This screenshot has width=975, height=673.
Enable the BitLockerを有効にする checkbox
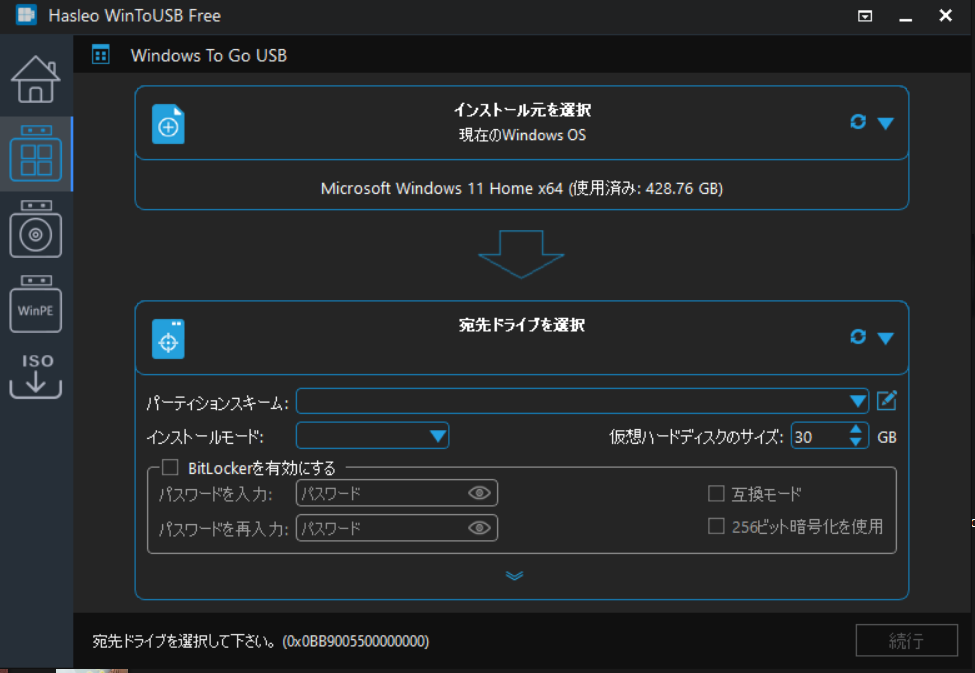[168, 466]
